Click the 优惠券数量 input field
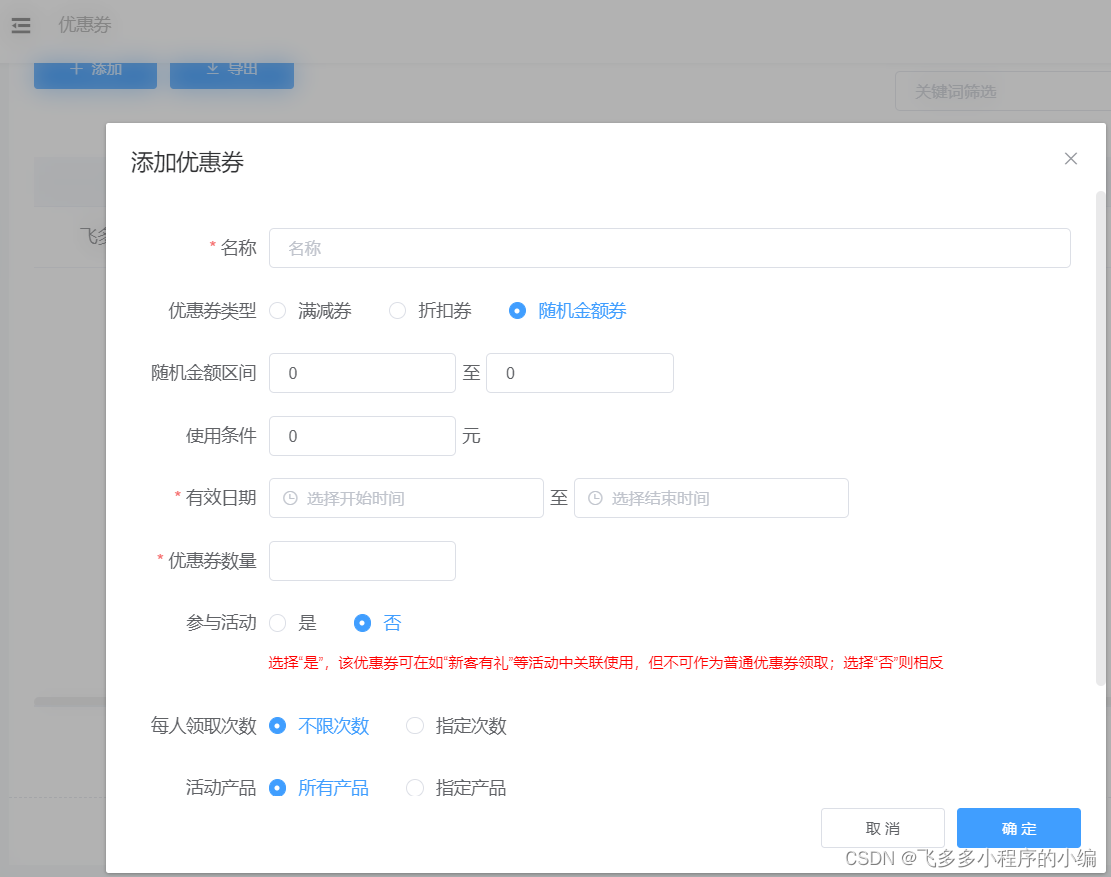The image size is (1111, 877). 362,561
